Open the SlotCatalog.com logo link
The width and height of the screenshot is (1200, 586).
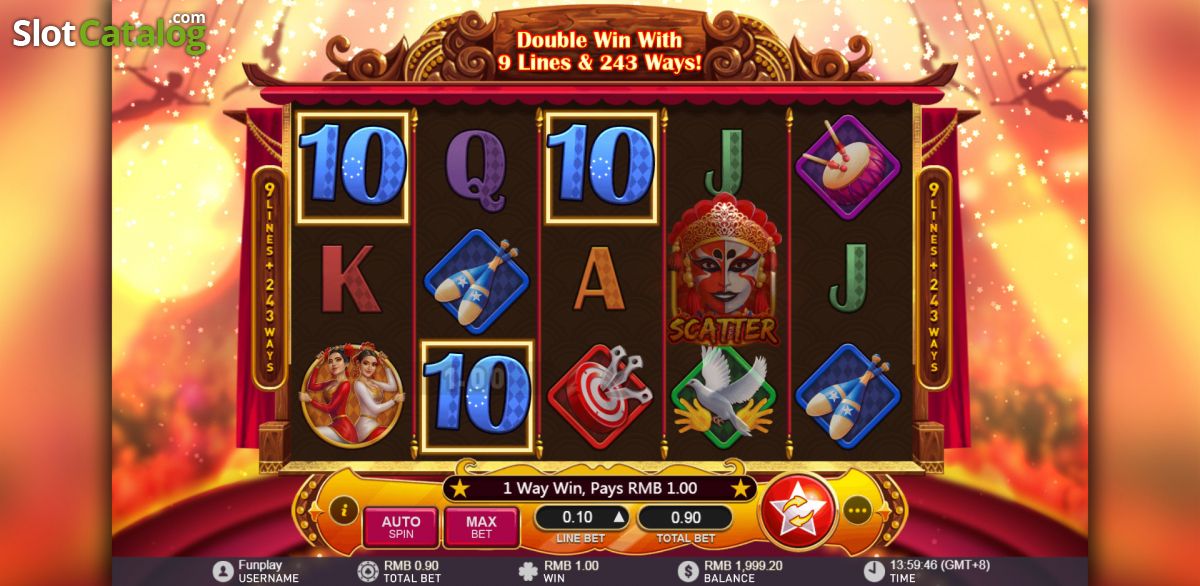[x=109, y=32]
